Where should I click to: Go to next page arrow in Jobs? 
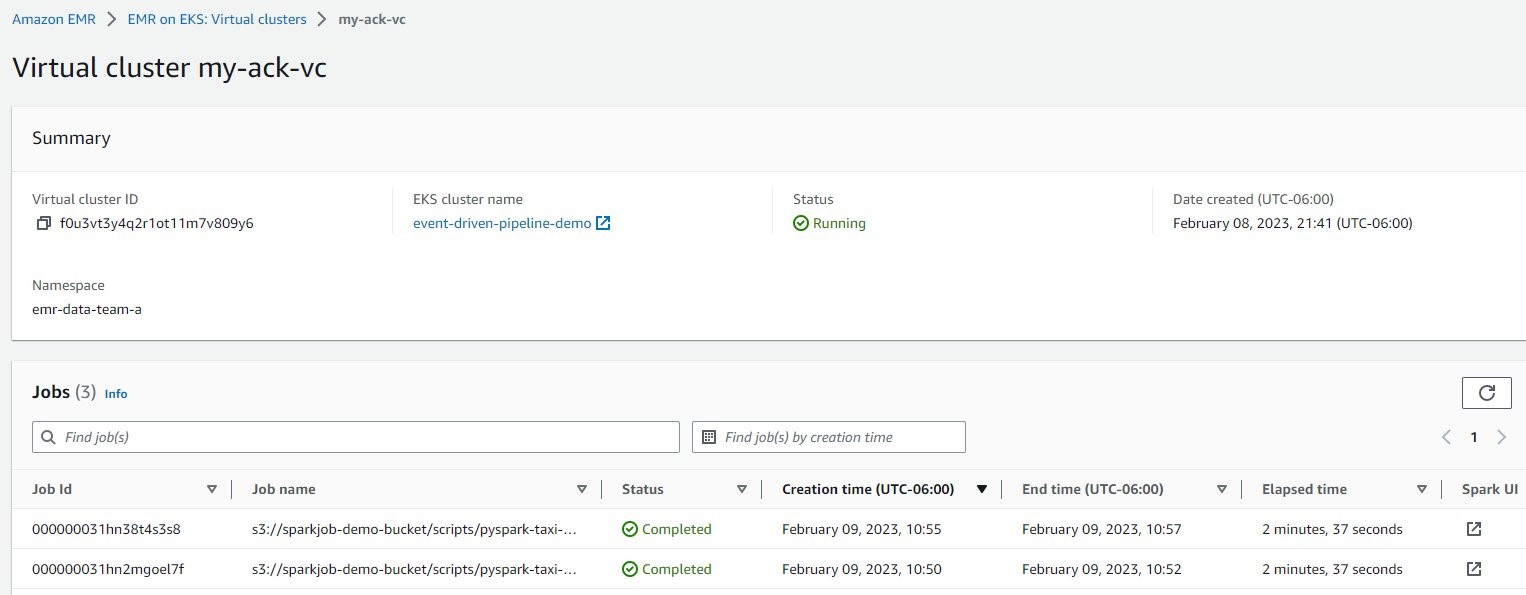tap(1501, 437)
